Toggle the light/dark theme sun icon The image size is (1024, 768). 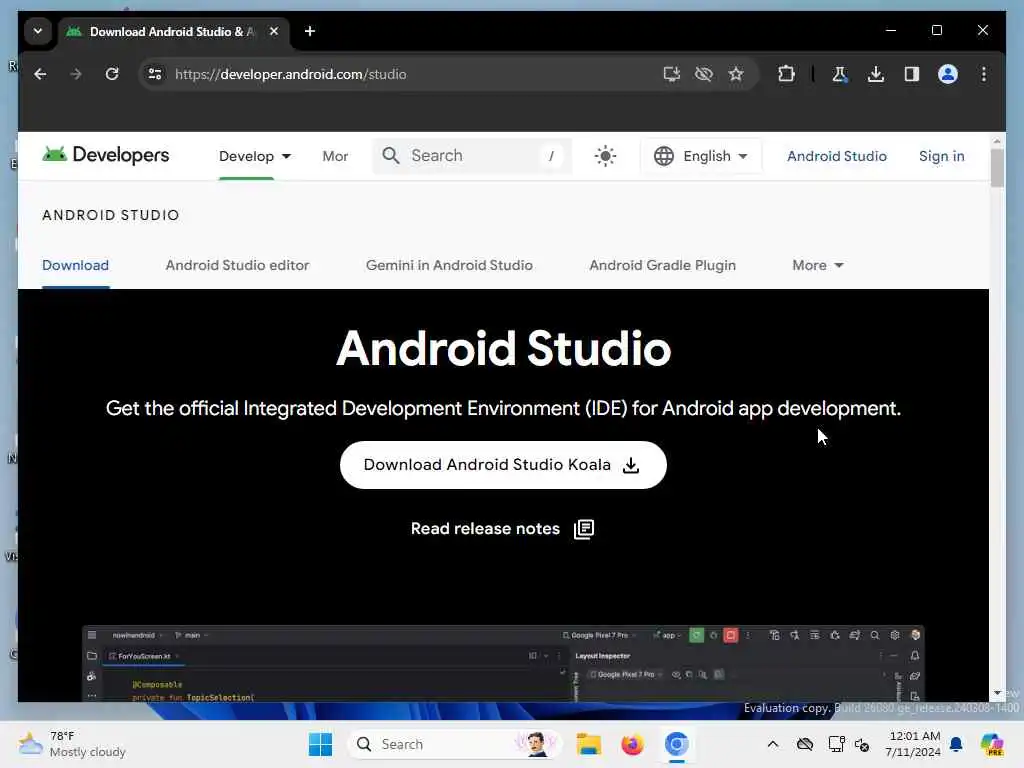[605, 156]
